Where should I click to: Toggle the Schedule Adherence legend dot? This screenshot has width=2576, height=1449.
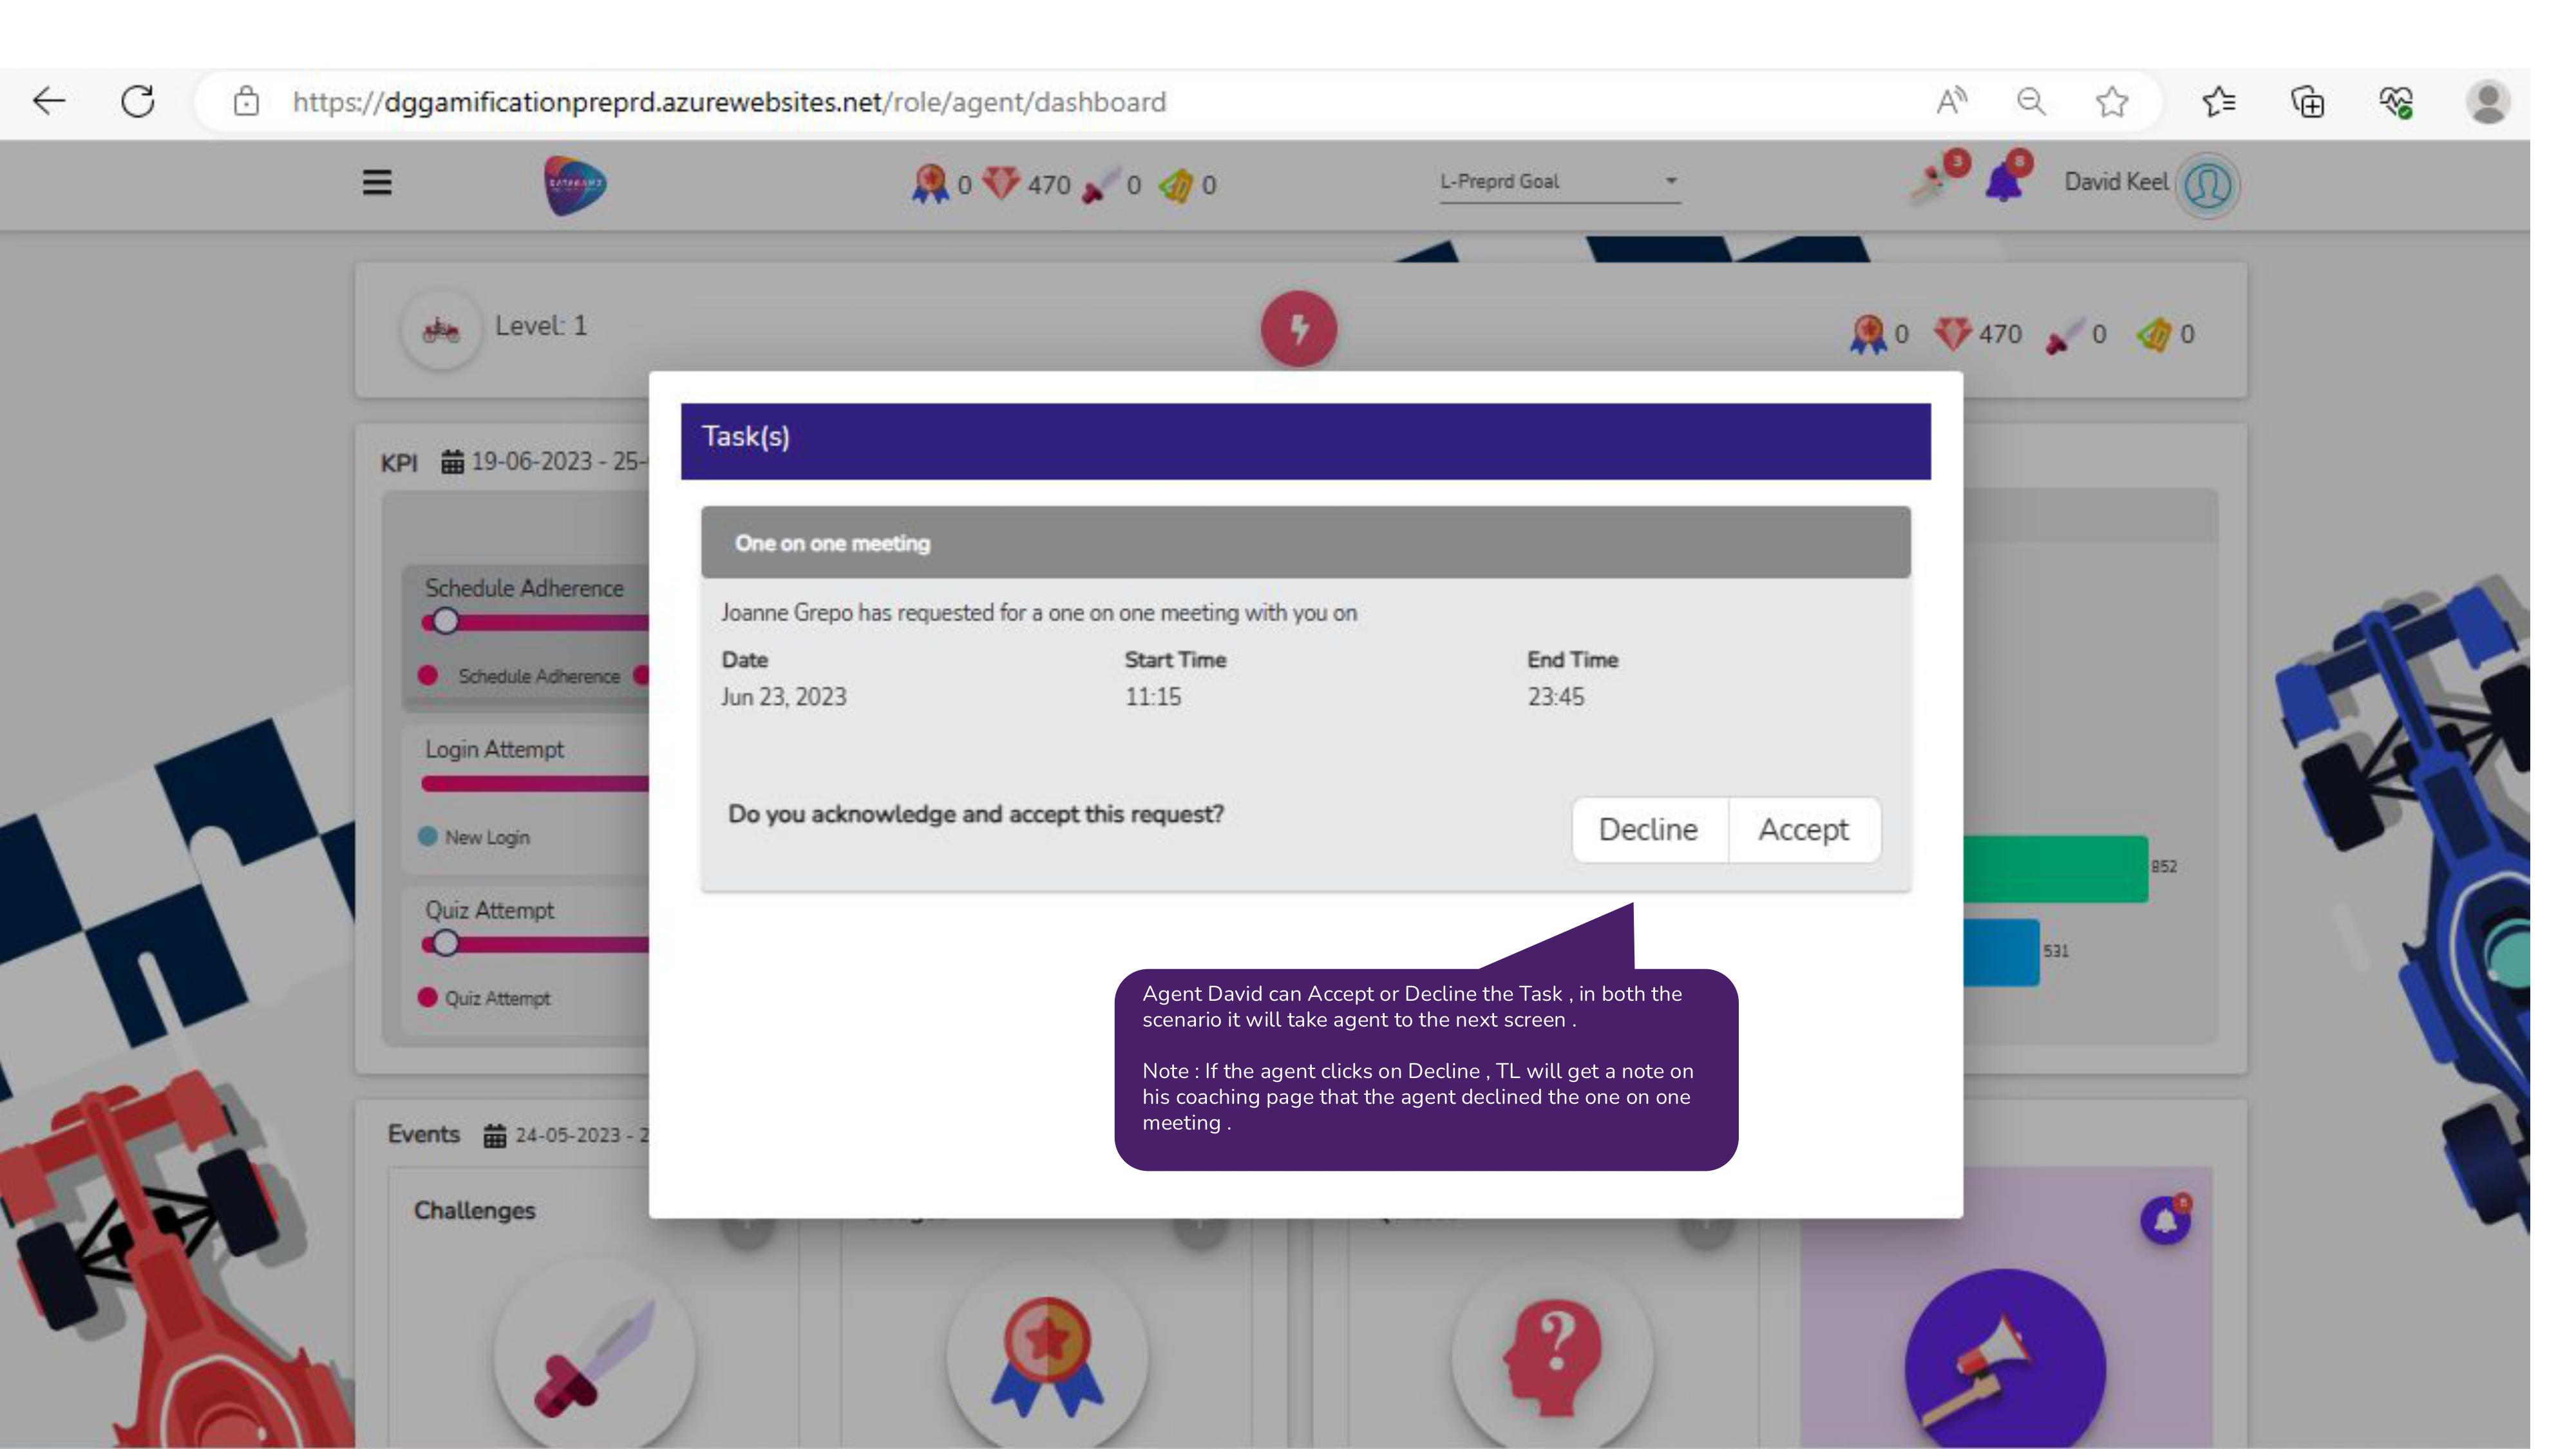pos(428,676)
